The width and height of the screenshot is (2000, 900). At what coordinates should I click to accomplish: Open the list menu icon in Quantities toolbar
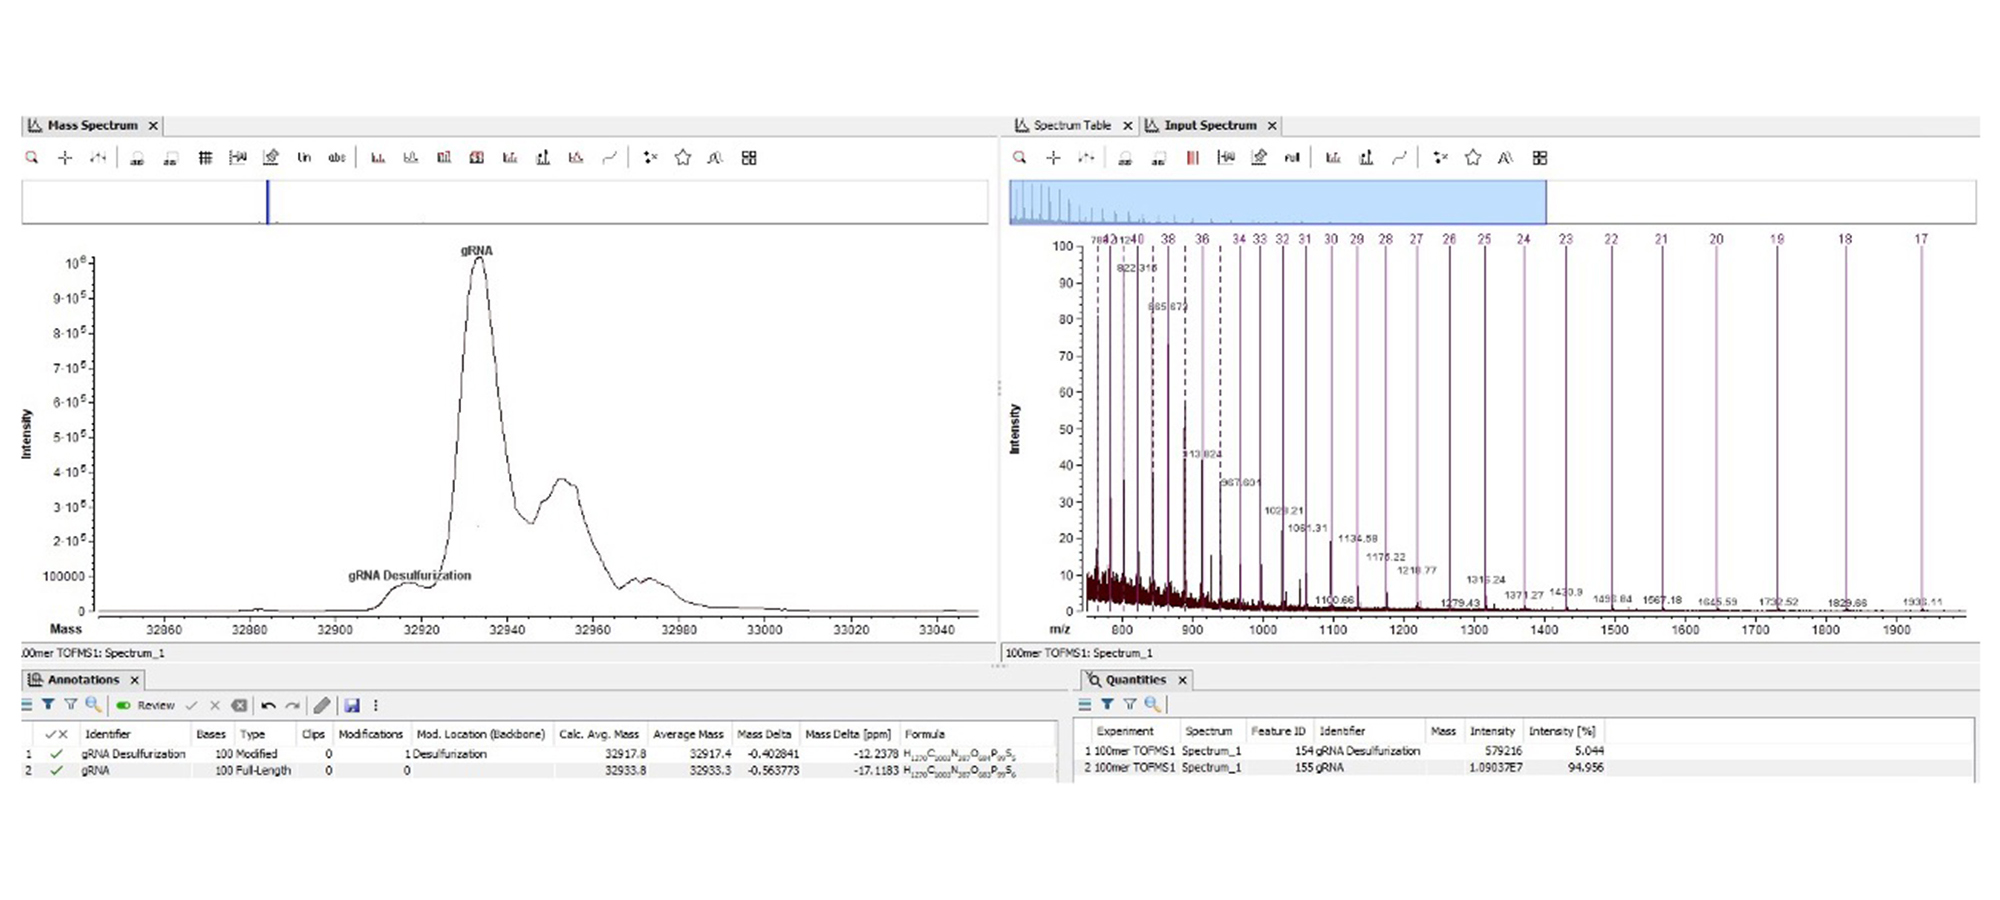pos(1085,705)
